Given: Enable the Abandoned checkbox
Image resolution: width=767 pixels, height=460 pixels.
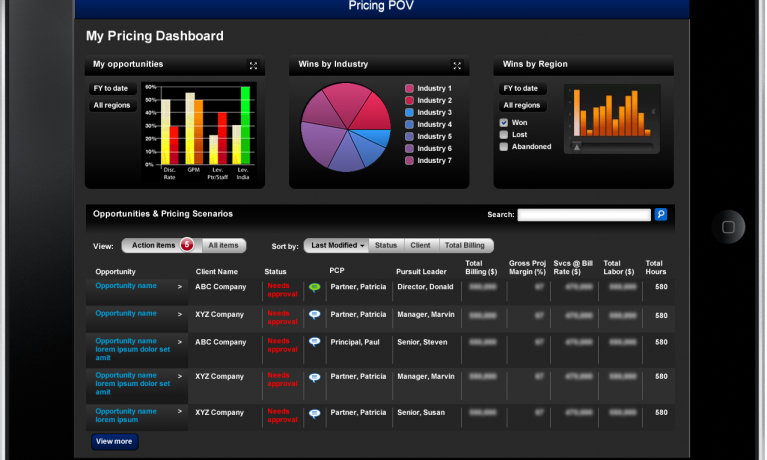Looking at the screenshot, I should (x=504, y=146).
